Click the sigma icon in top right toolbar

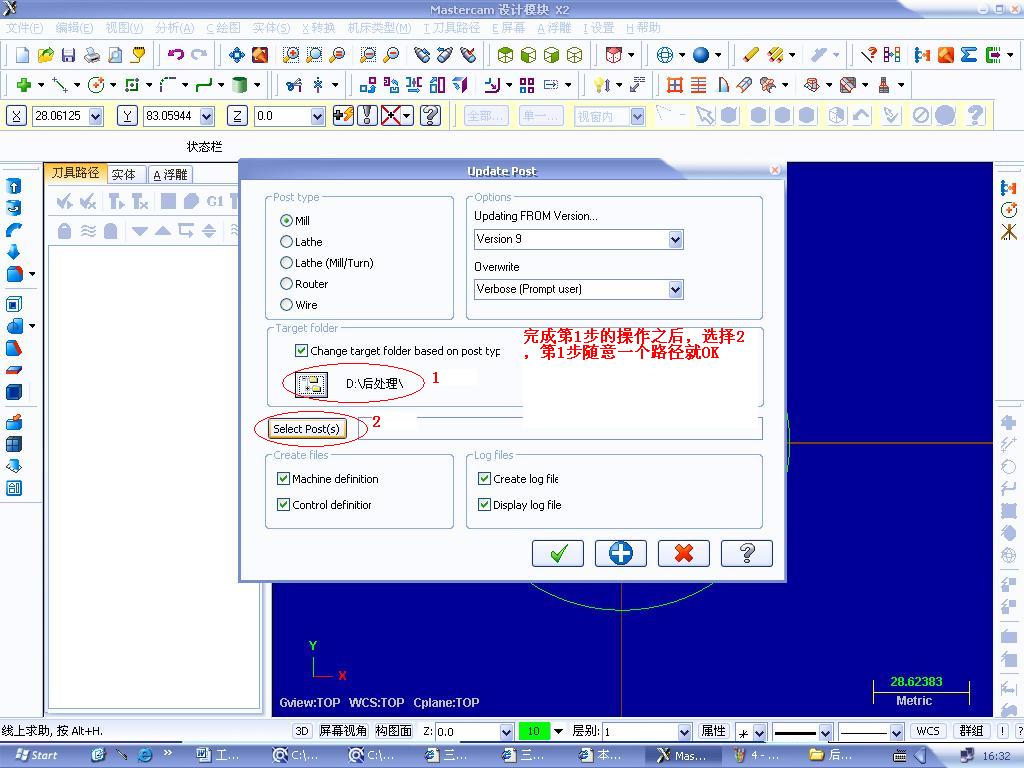[968, 55]
